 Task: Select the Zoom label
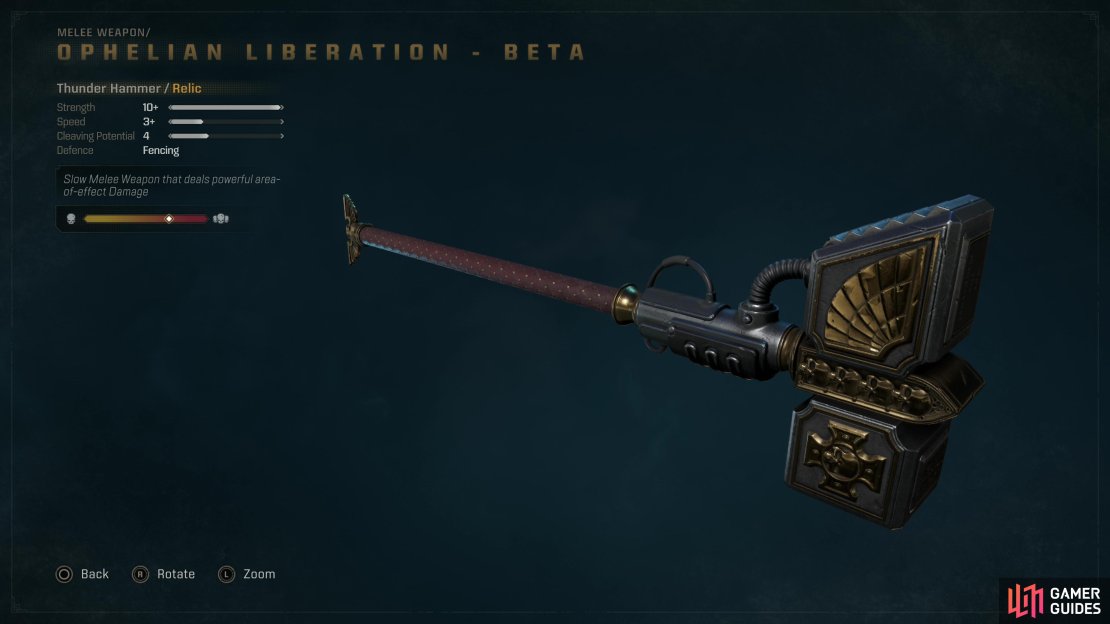tap(259, 574)
